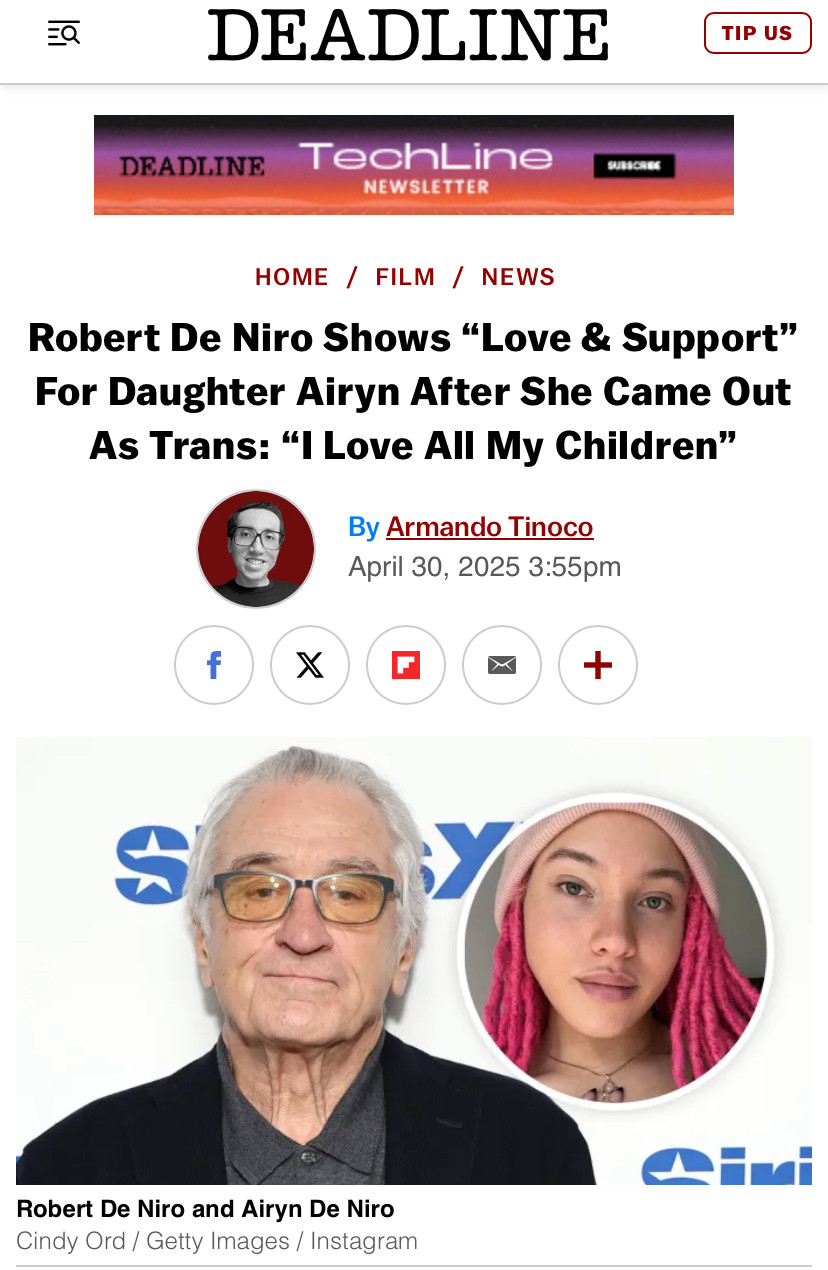Click Subscribe on TechLine newsletter banner
Screen dimensions: 828x1270
click(634, 166)
